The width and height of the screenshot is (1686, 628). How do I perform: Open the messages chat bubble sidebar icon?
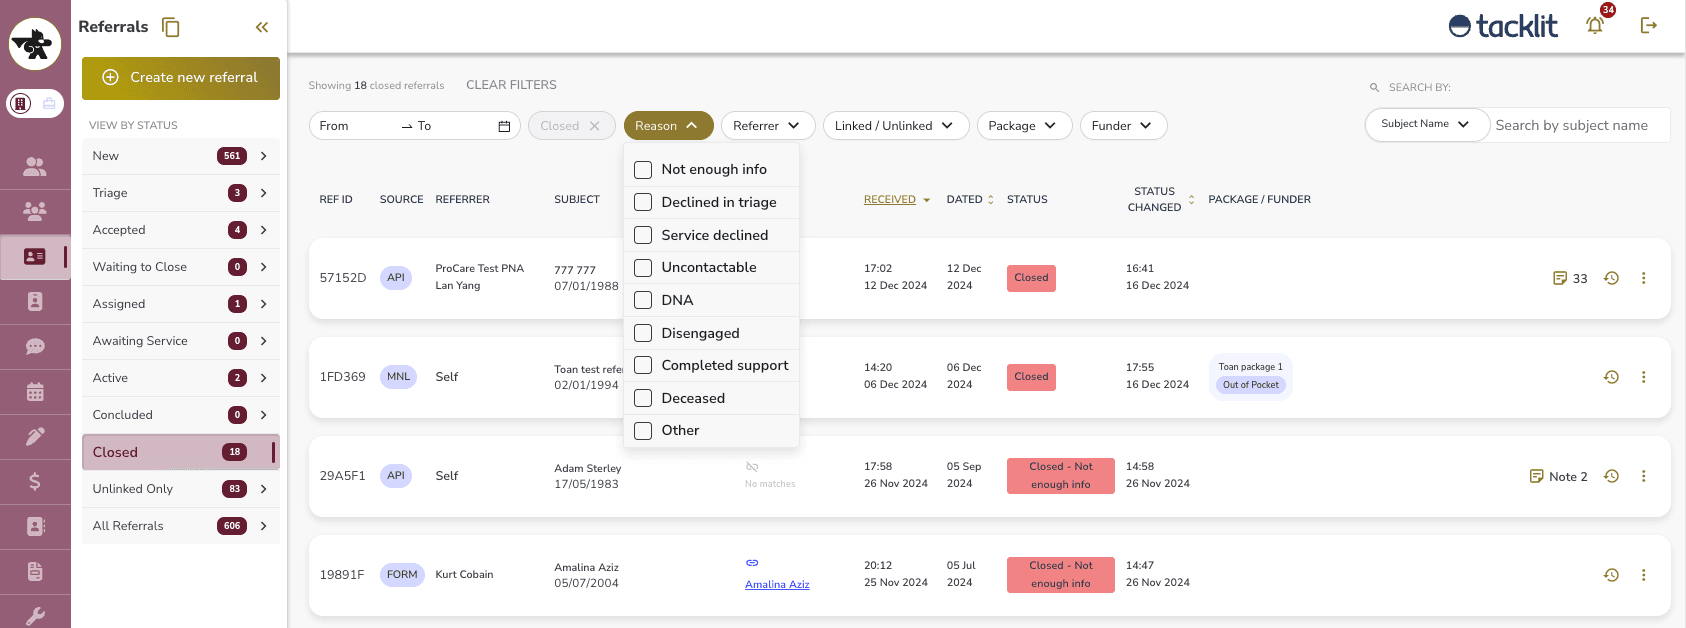coord(35,347)
